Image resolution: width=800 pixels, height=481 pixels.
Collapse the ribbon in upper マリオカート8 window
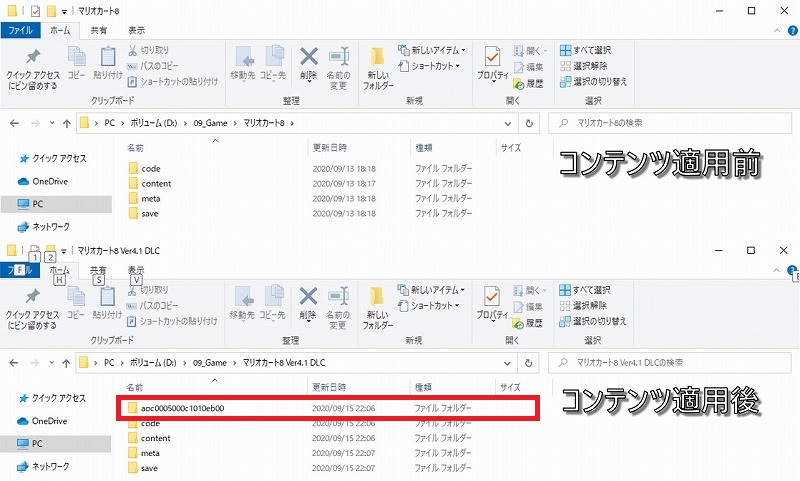click(x=777, y=31)
